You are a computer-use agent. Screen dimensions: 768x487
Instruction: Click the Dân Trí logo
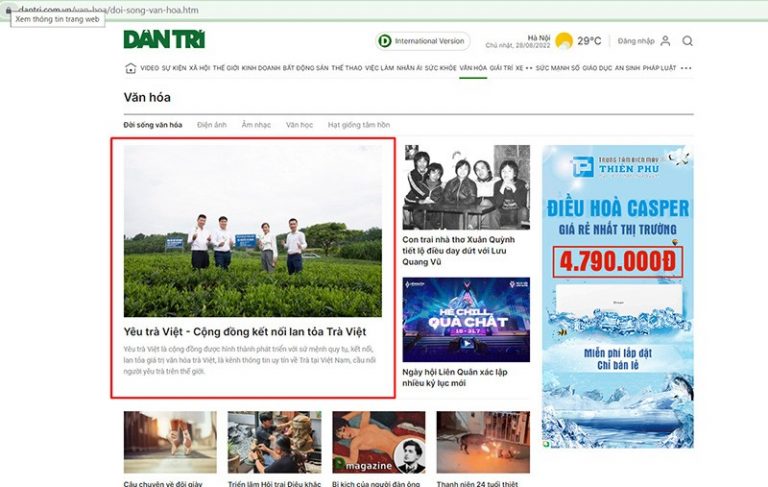164,39
